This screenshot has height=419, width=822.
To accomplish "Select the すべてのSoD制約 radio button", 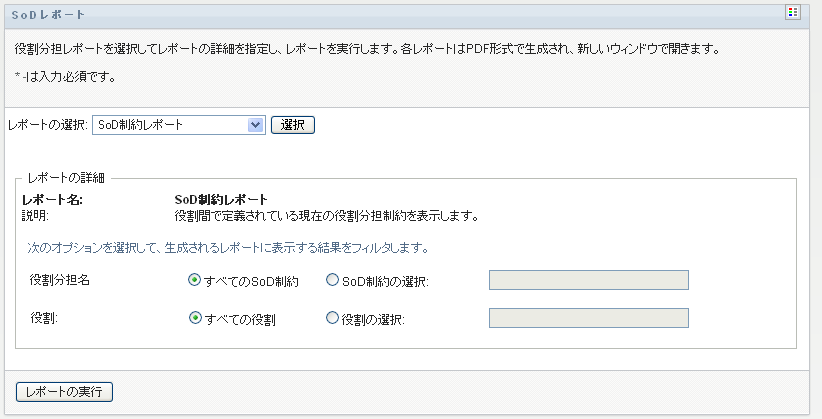I will pos(195,281).
